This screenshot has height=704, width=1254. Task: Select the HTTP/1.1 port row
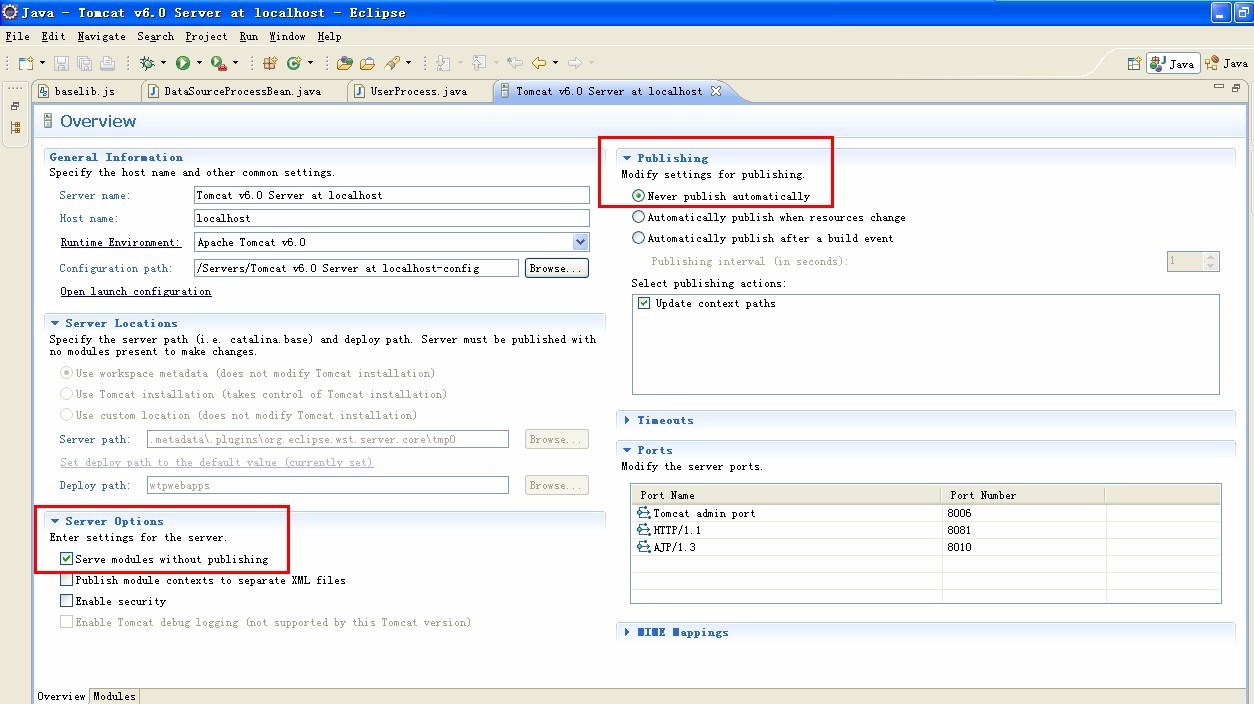925,530
